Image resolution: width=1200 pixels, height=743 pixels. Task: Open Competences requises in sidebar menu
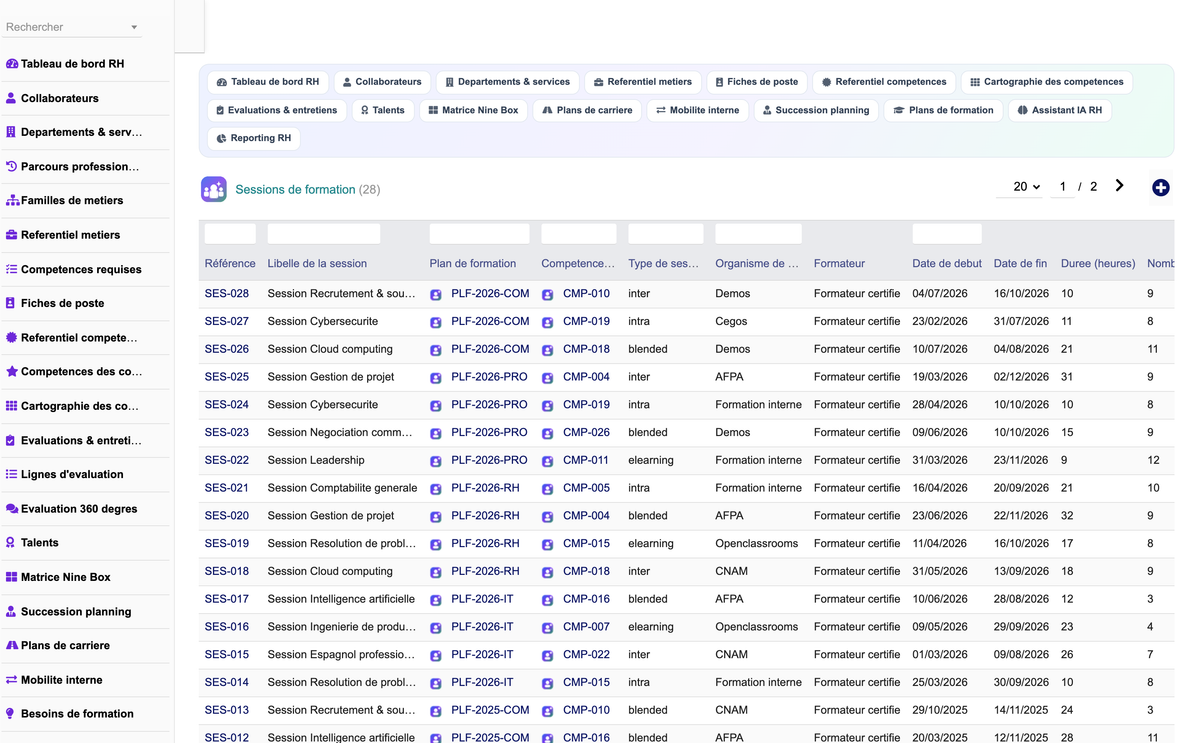click(x=81, y=269)
